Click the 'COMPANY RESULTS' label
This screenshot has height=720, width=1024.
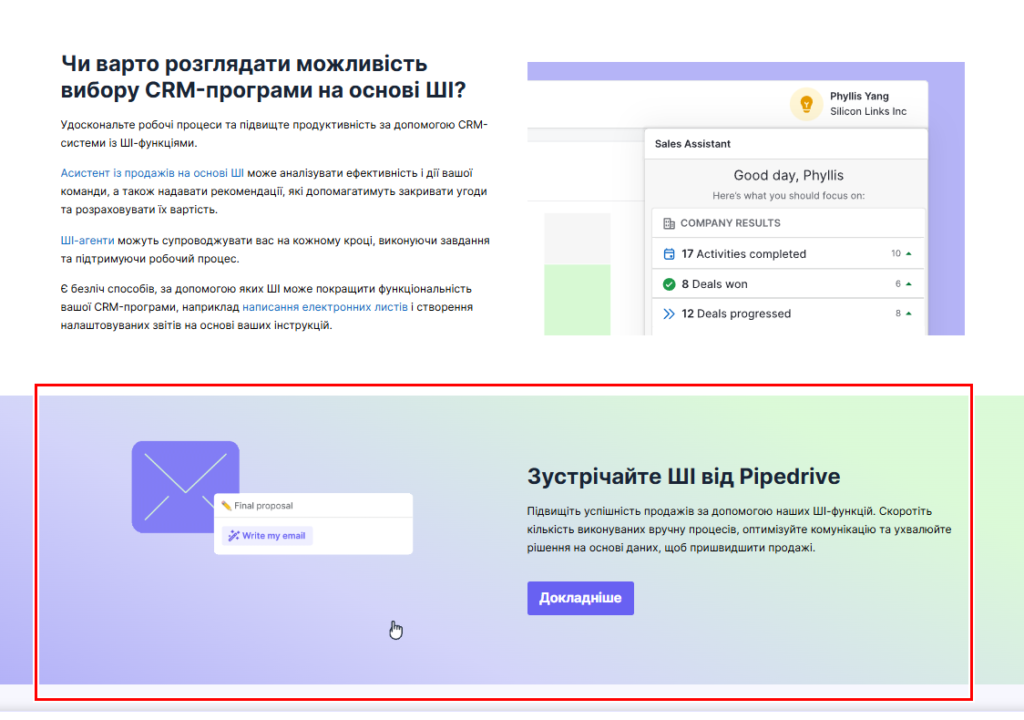click(730, 223)
